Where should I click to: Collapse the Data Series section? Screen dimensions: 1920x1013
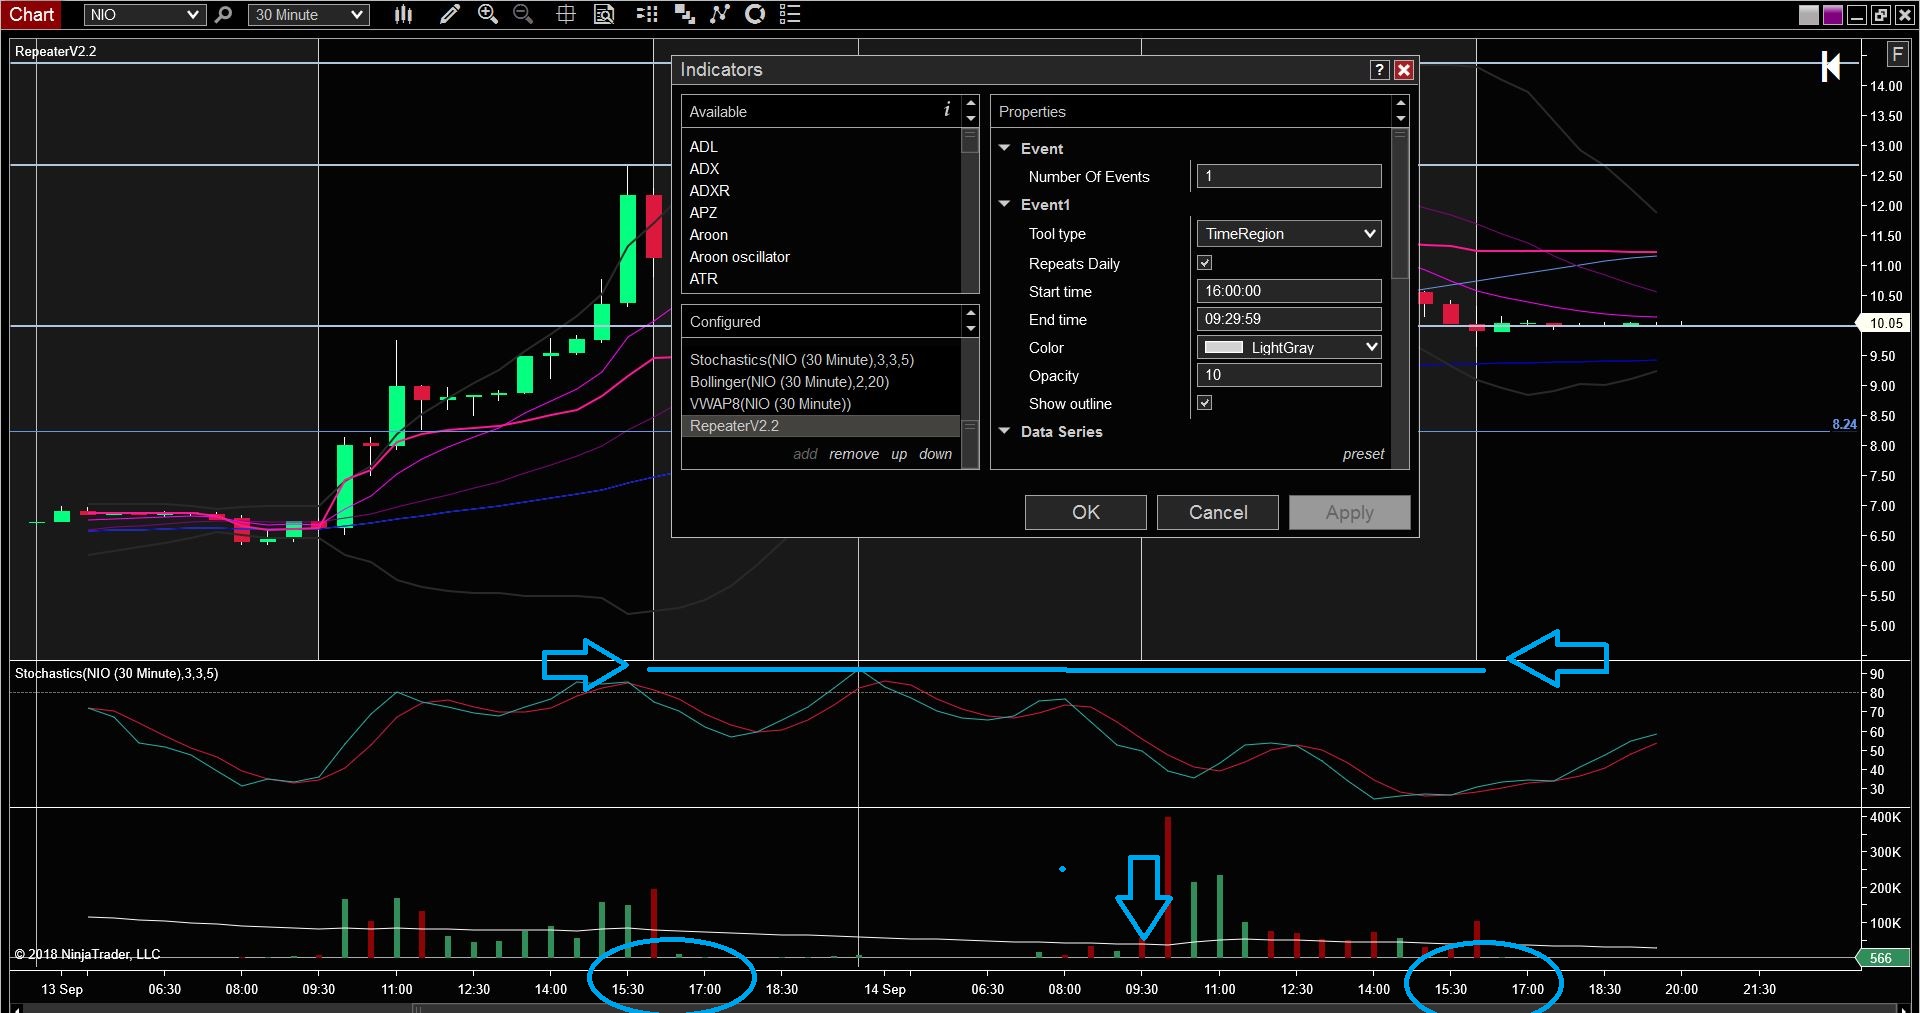click(1005, 431)
